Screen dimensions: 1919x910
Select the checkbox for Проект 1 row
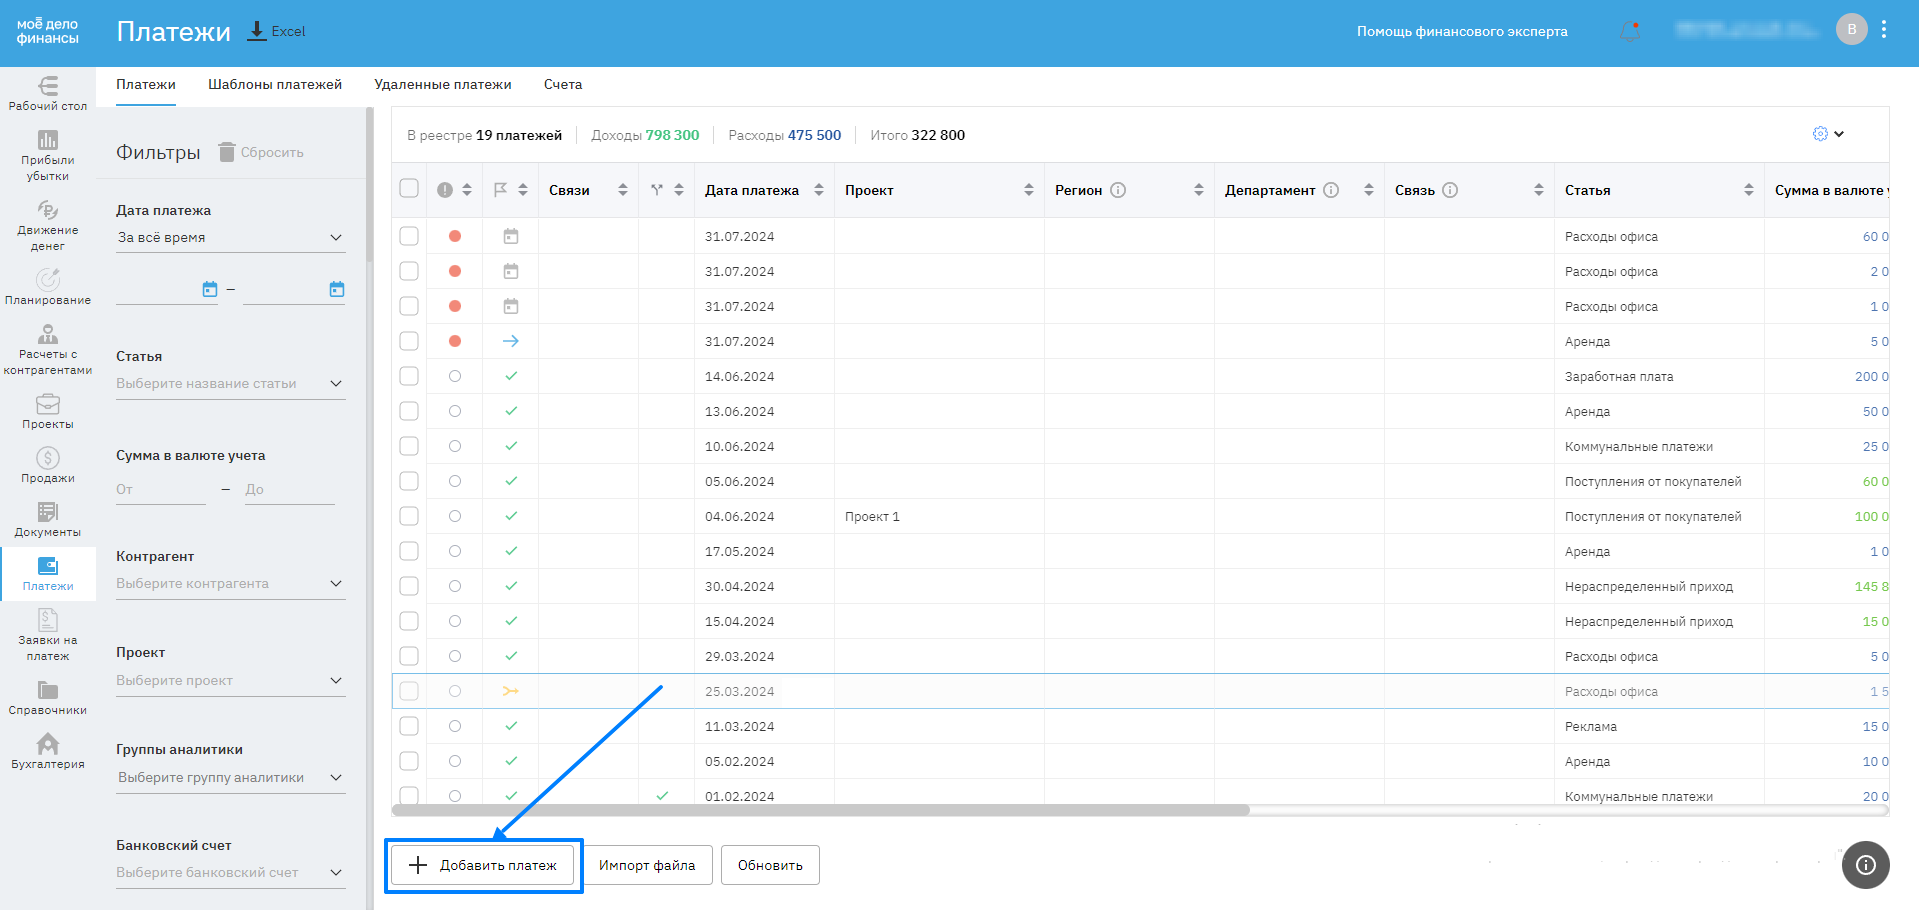click(x=409, y=516)
